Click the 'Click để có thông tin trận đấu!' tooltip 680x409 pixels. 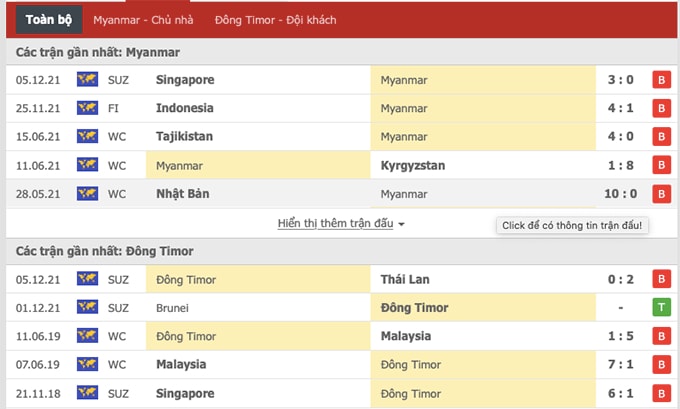point(572,226)
